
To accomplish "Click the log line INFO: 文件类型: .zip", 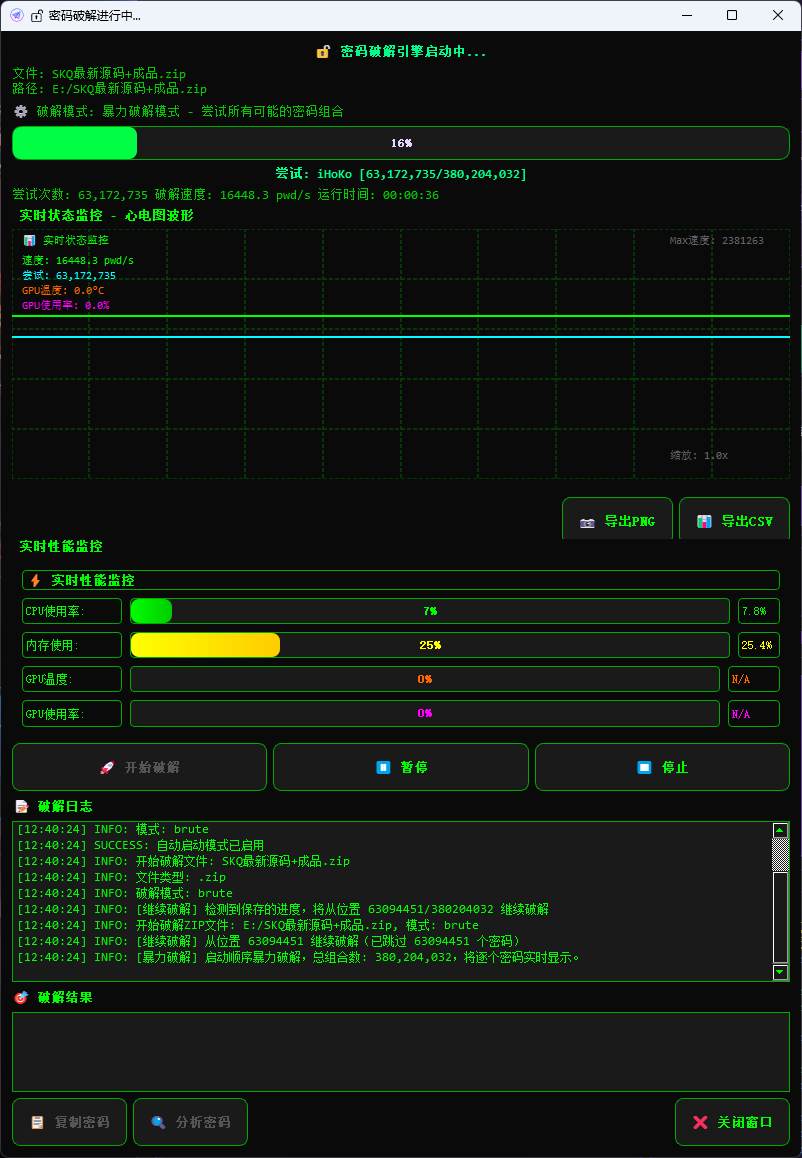I will [x=122, y=877].
